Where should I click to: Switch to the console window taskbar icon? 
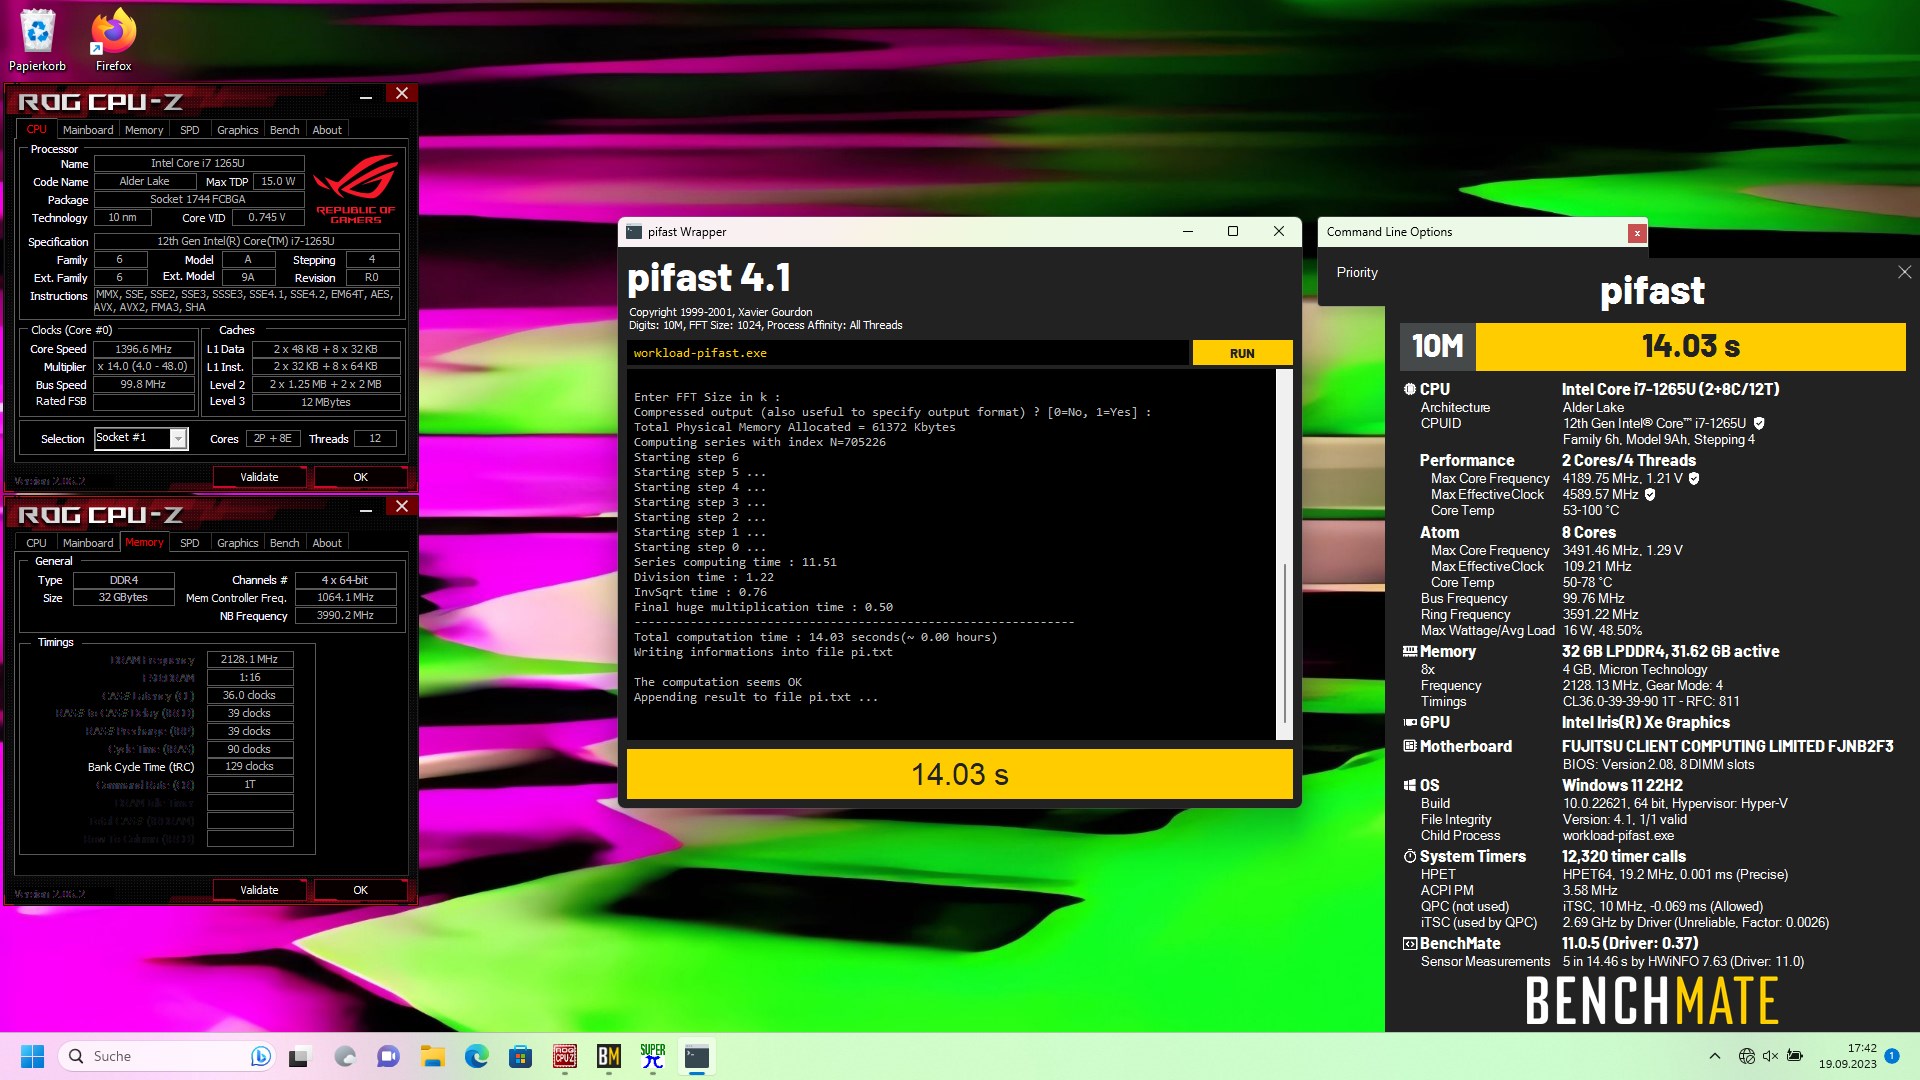[697, 1056]
